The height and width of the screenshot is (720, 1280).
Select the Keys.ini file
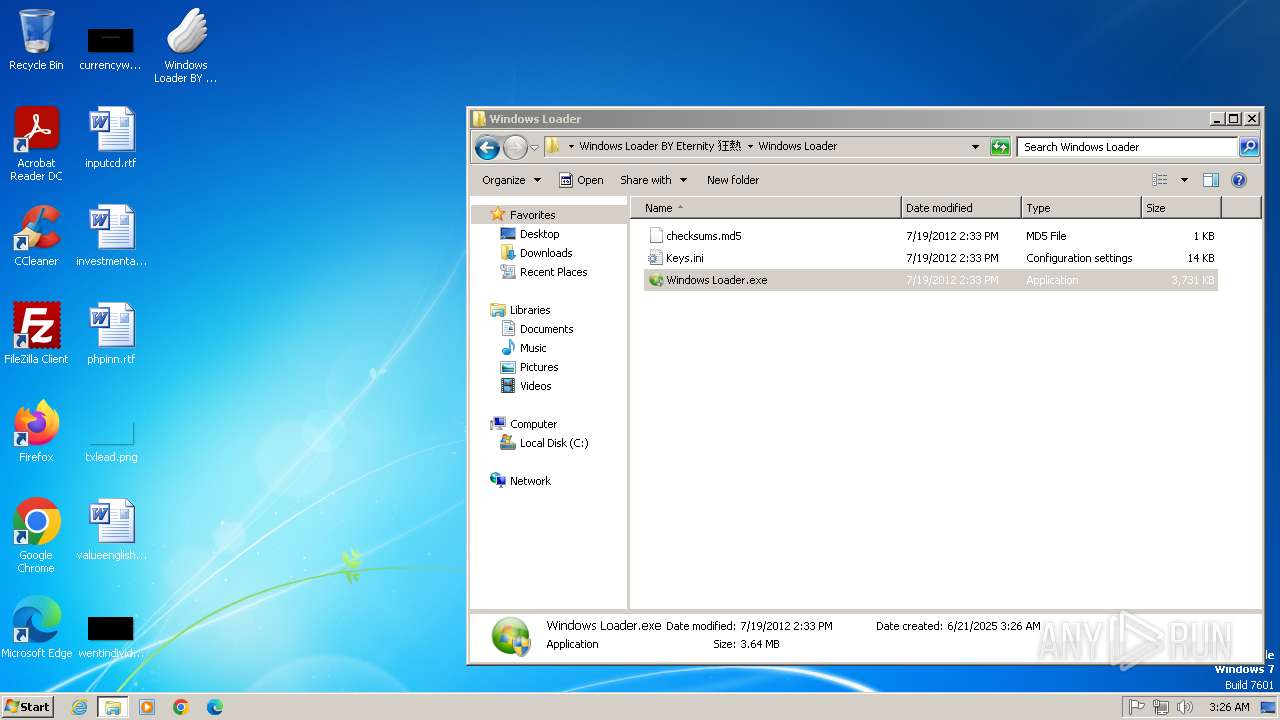[x=930, y=258]
